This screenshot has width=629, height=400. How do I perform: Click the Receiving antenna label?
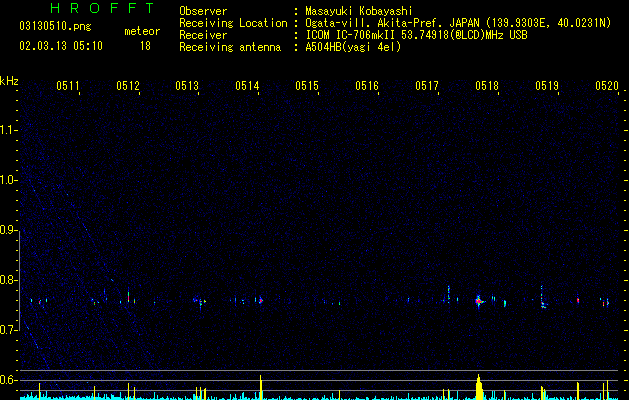[230, 47]
